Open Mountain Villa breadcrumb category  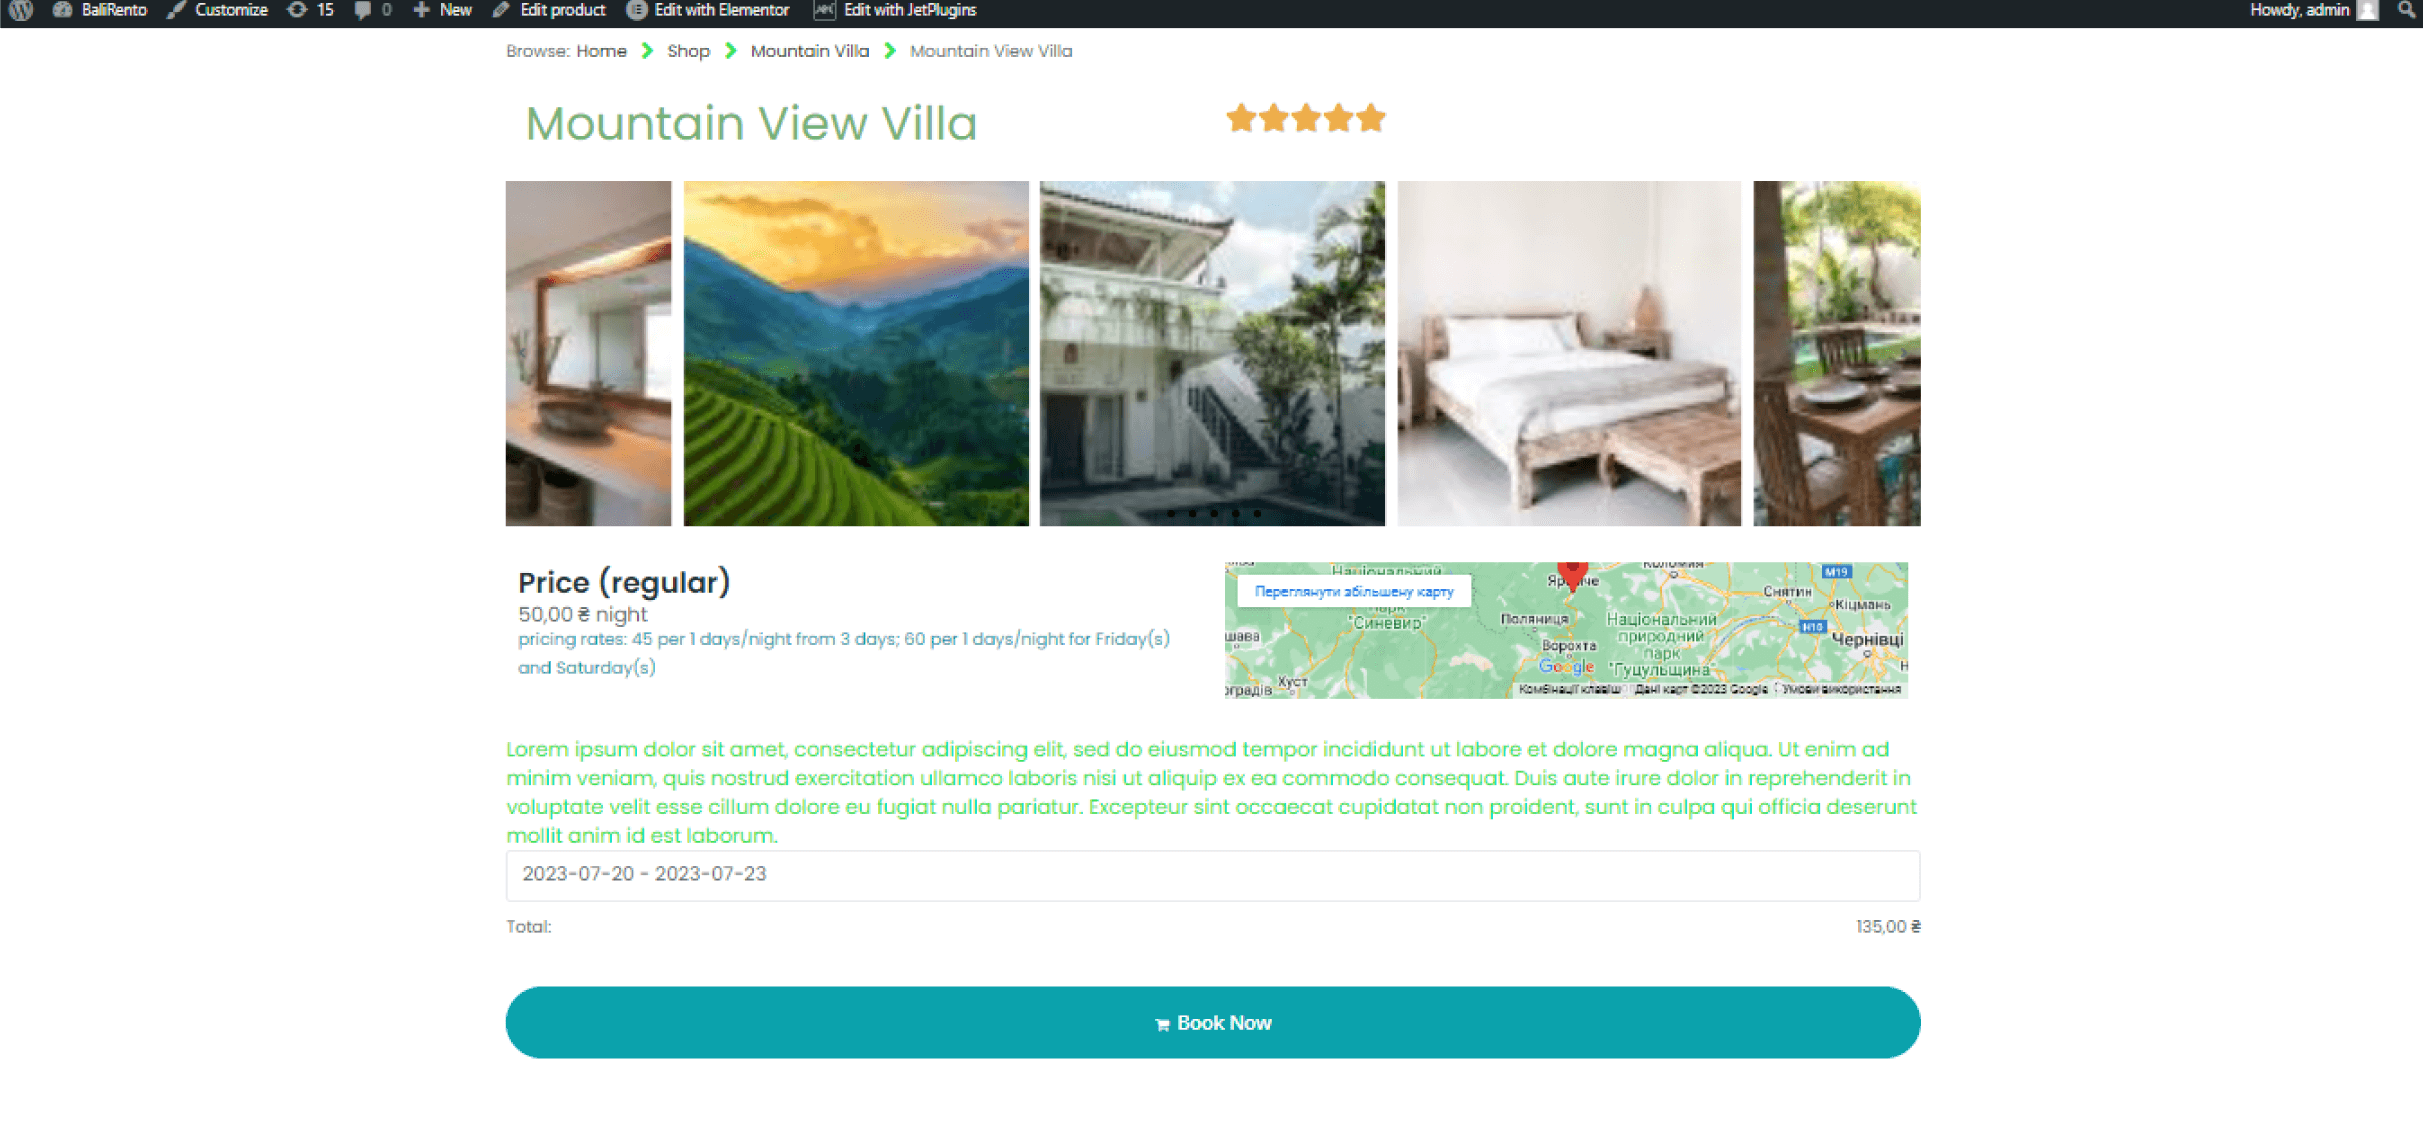(809, 51)
